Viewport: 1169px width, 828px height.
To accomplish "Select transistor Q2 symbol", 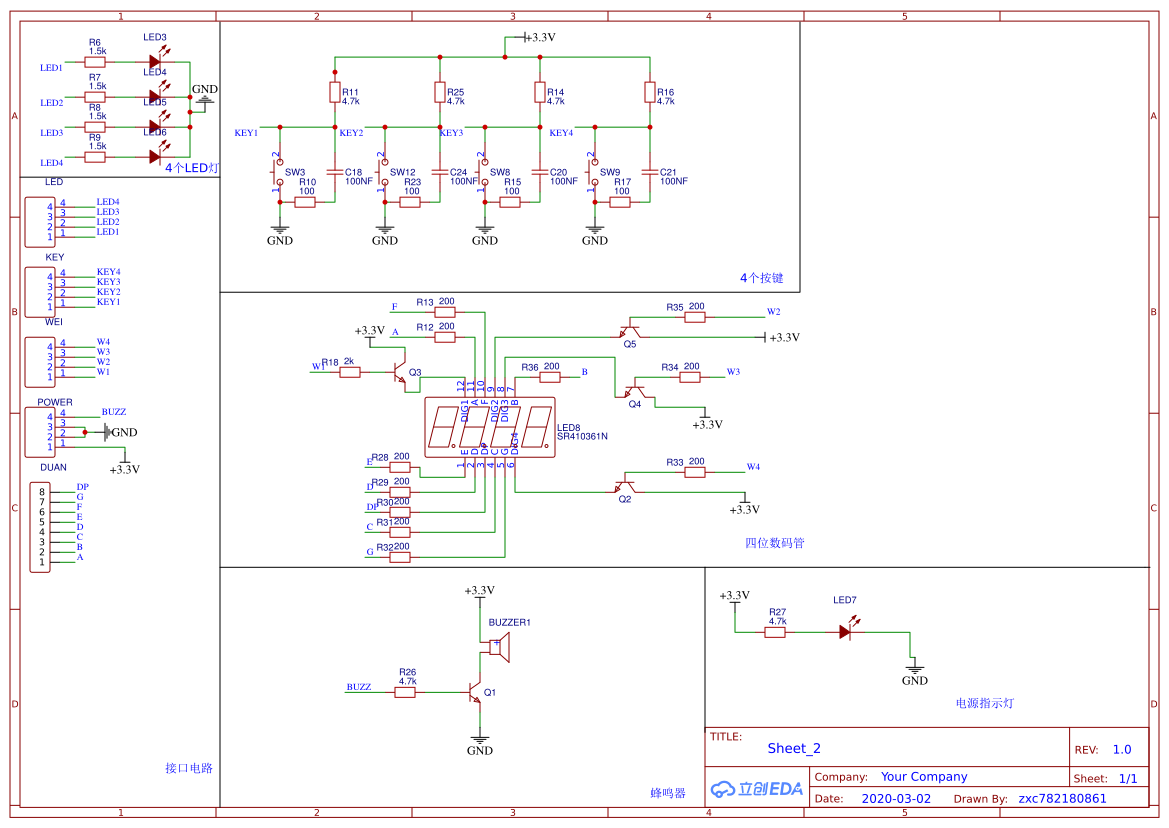I will coord(625,485).
